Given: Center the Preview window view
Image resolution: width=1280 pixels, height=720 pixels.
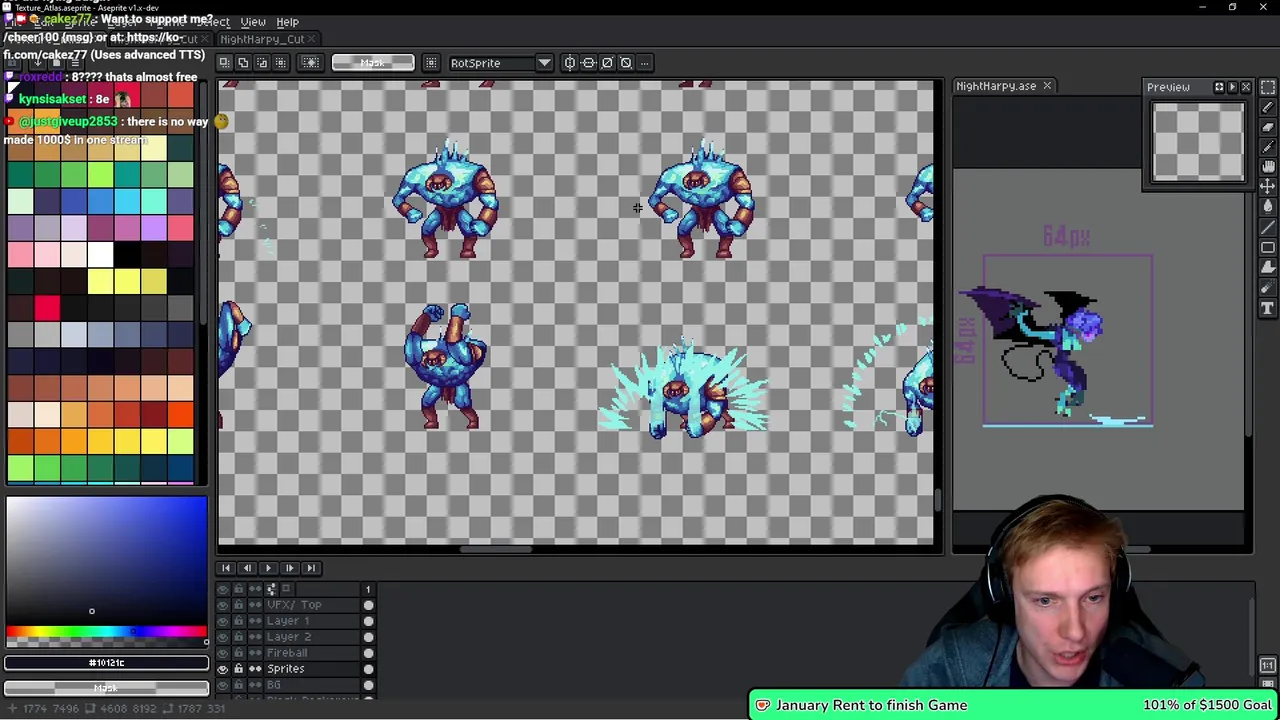Looking at the screenshot, I should click(x=1219, y=87).
